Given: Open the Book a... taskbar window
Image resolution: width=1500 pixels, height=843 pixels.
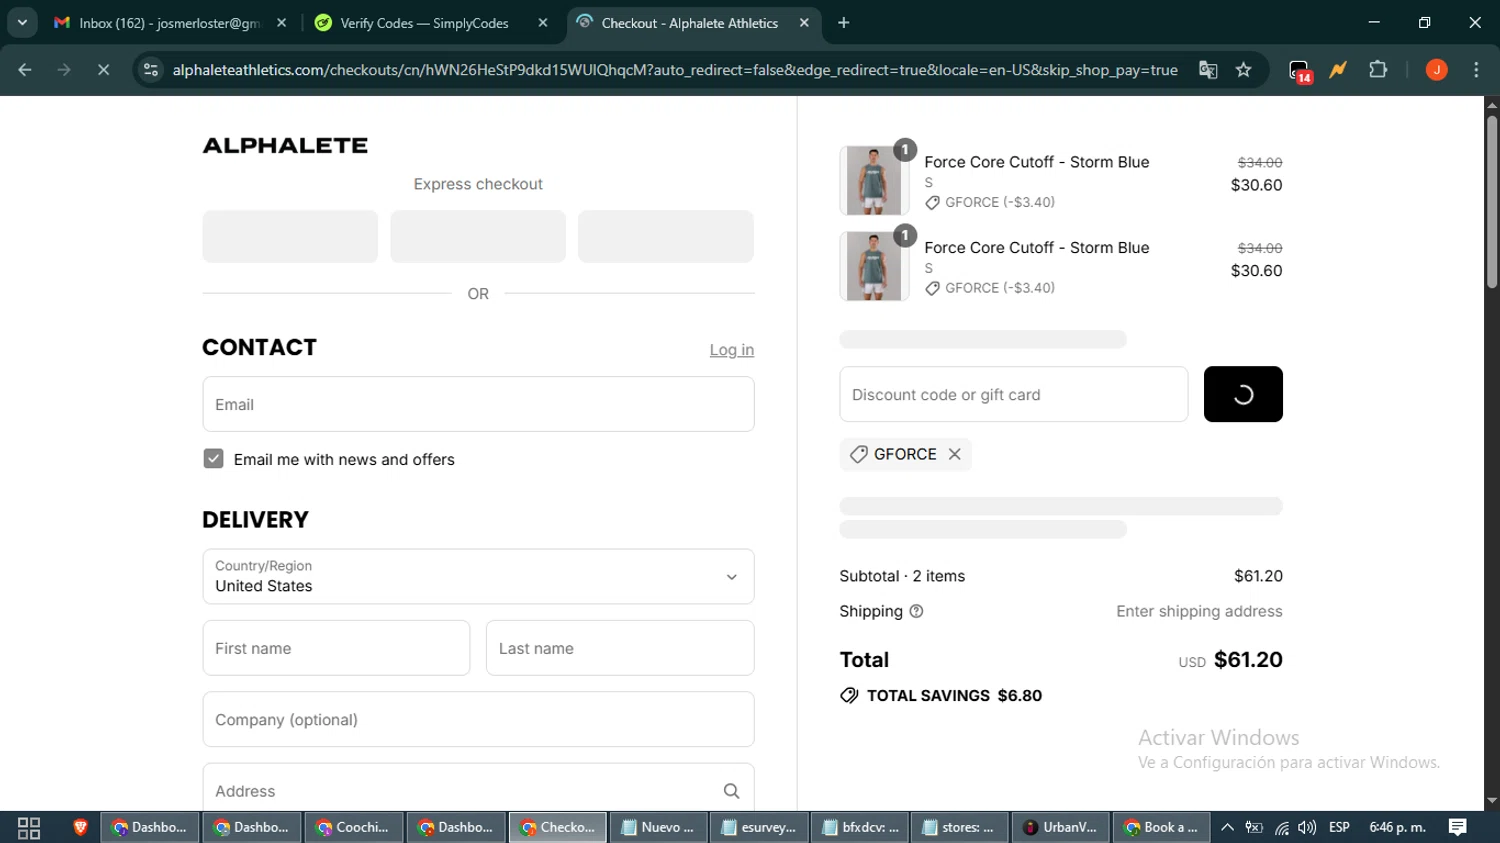Looking at the screenshot, I should pos(1161,827).
